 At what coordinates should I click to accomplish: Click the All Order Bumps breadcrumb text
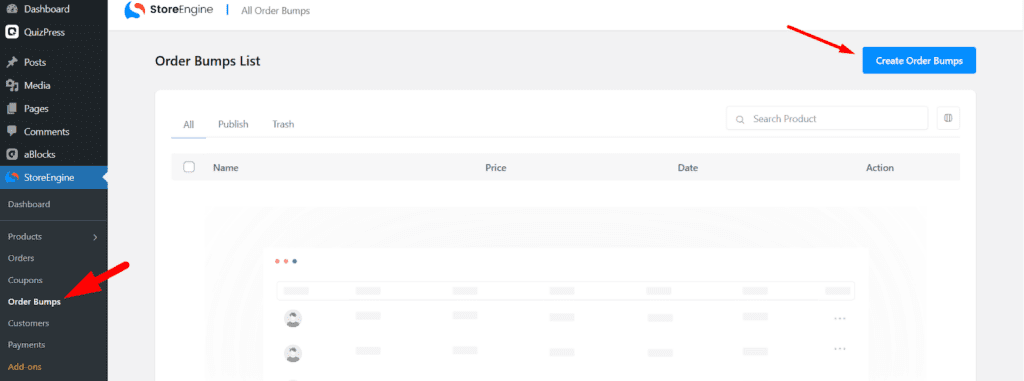(x=276, y=11)
